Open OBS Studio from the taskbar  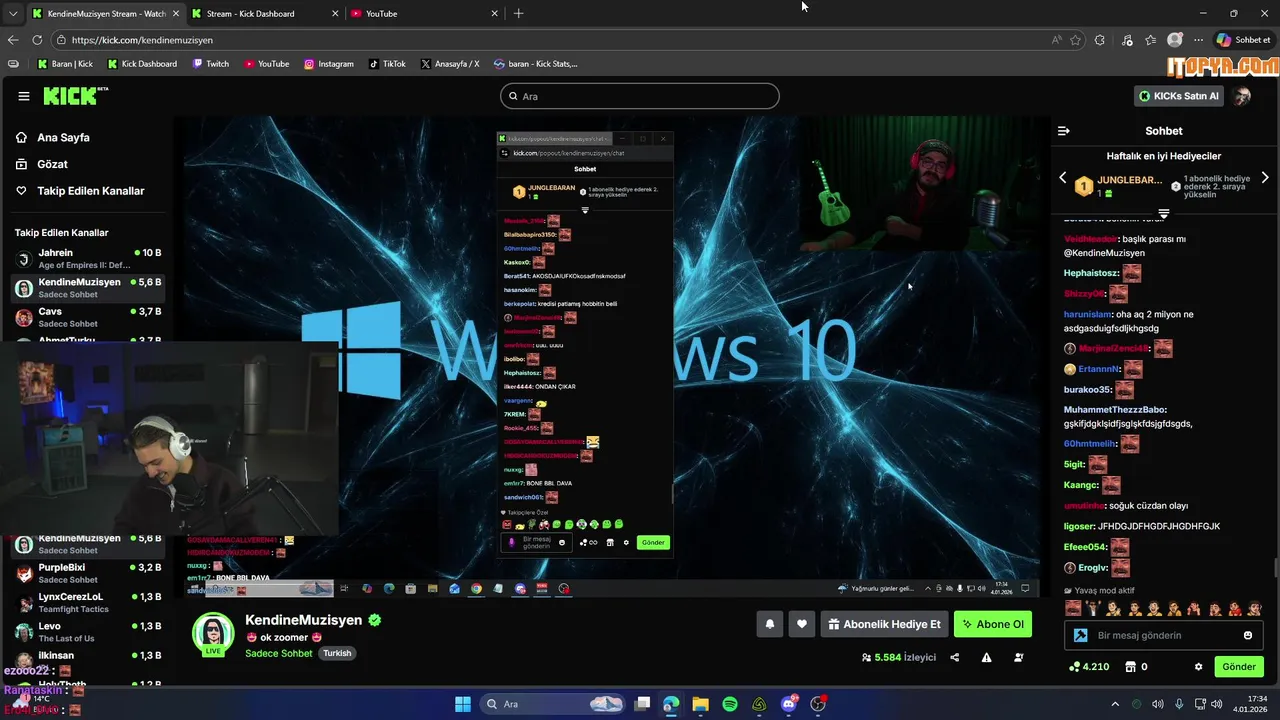coord(818,704)
